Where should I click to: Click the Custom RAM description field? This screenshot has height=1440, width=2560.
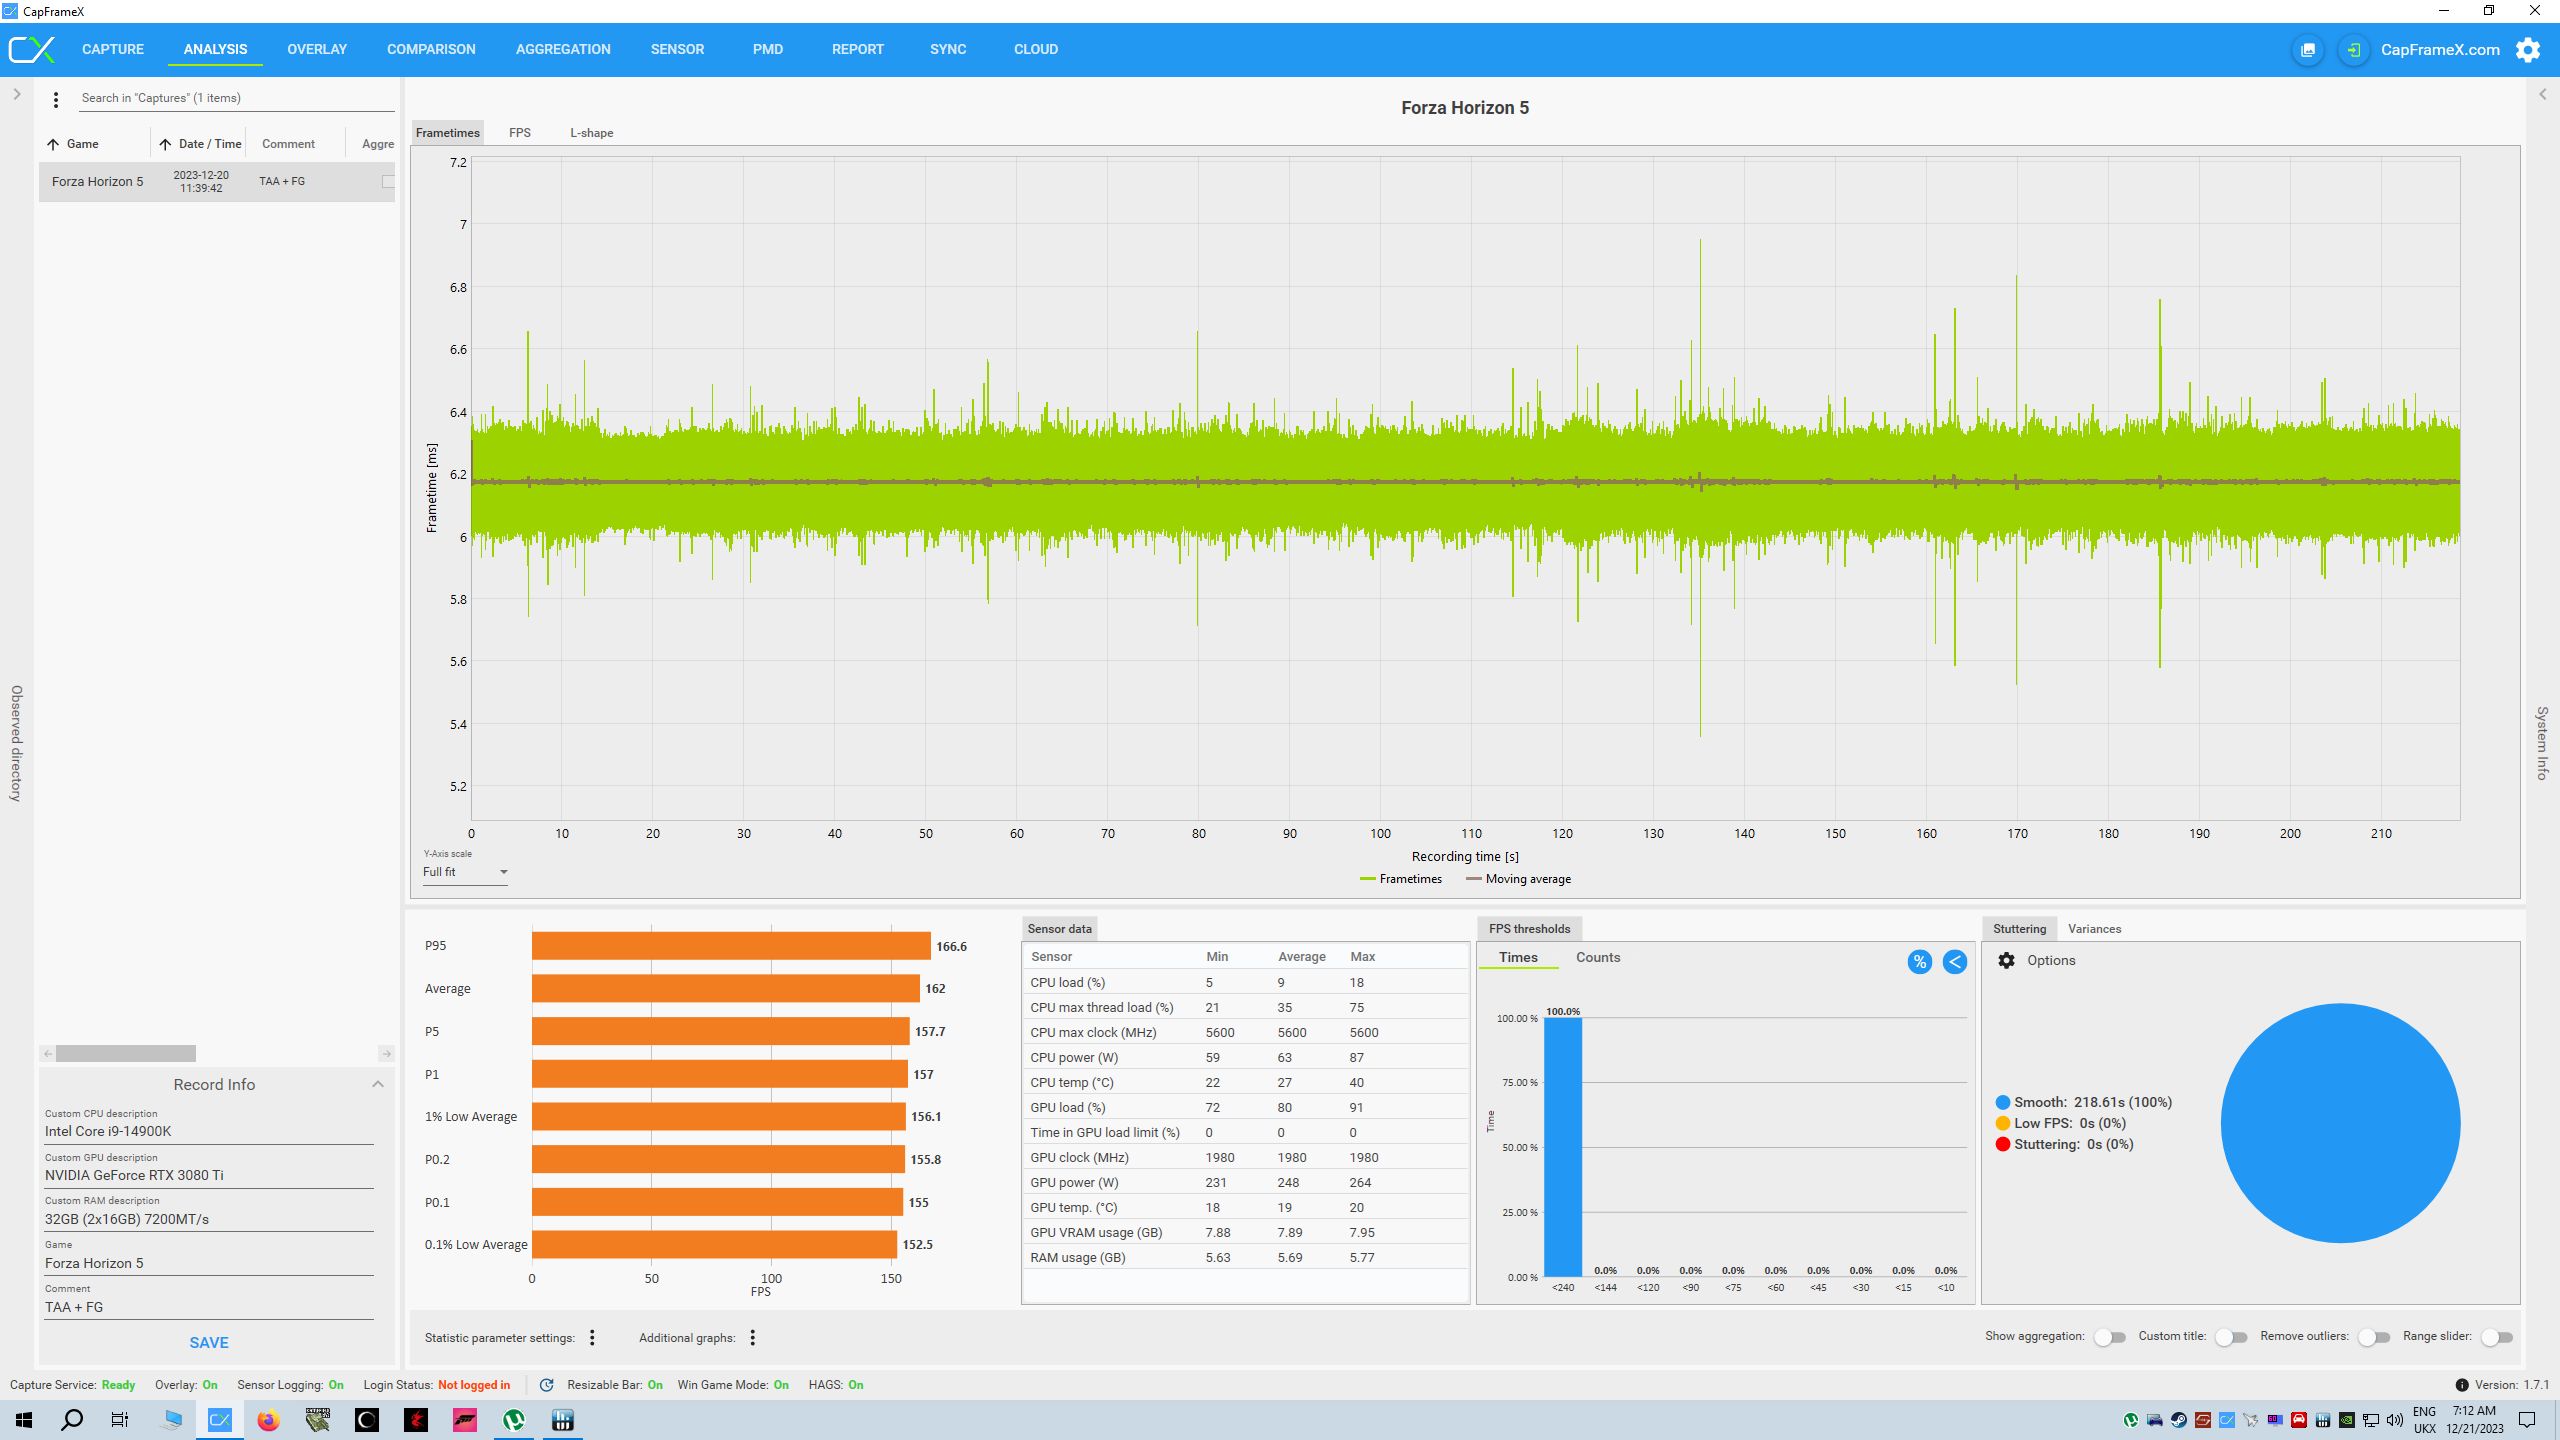click(209, 1220)
